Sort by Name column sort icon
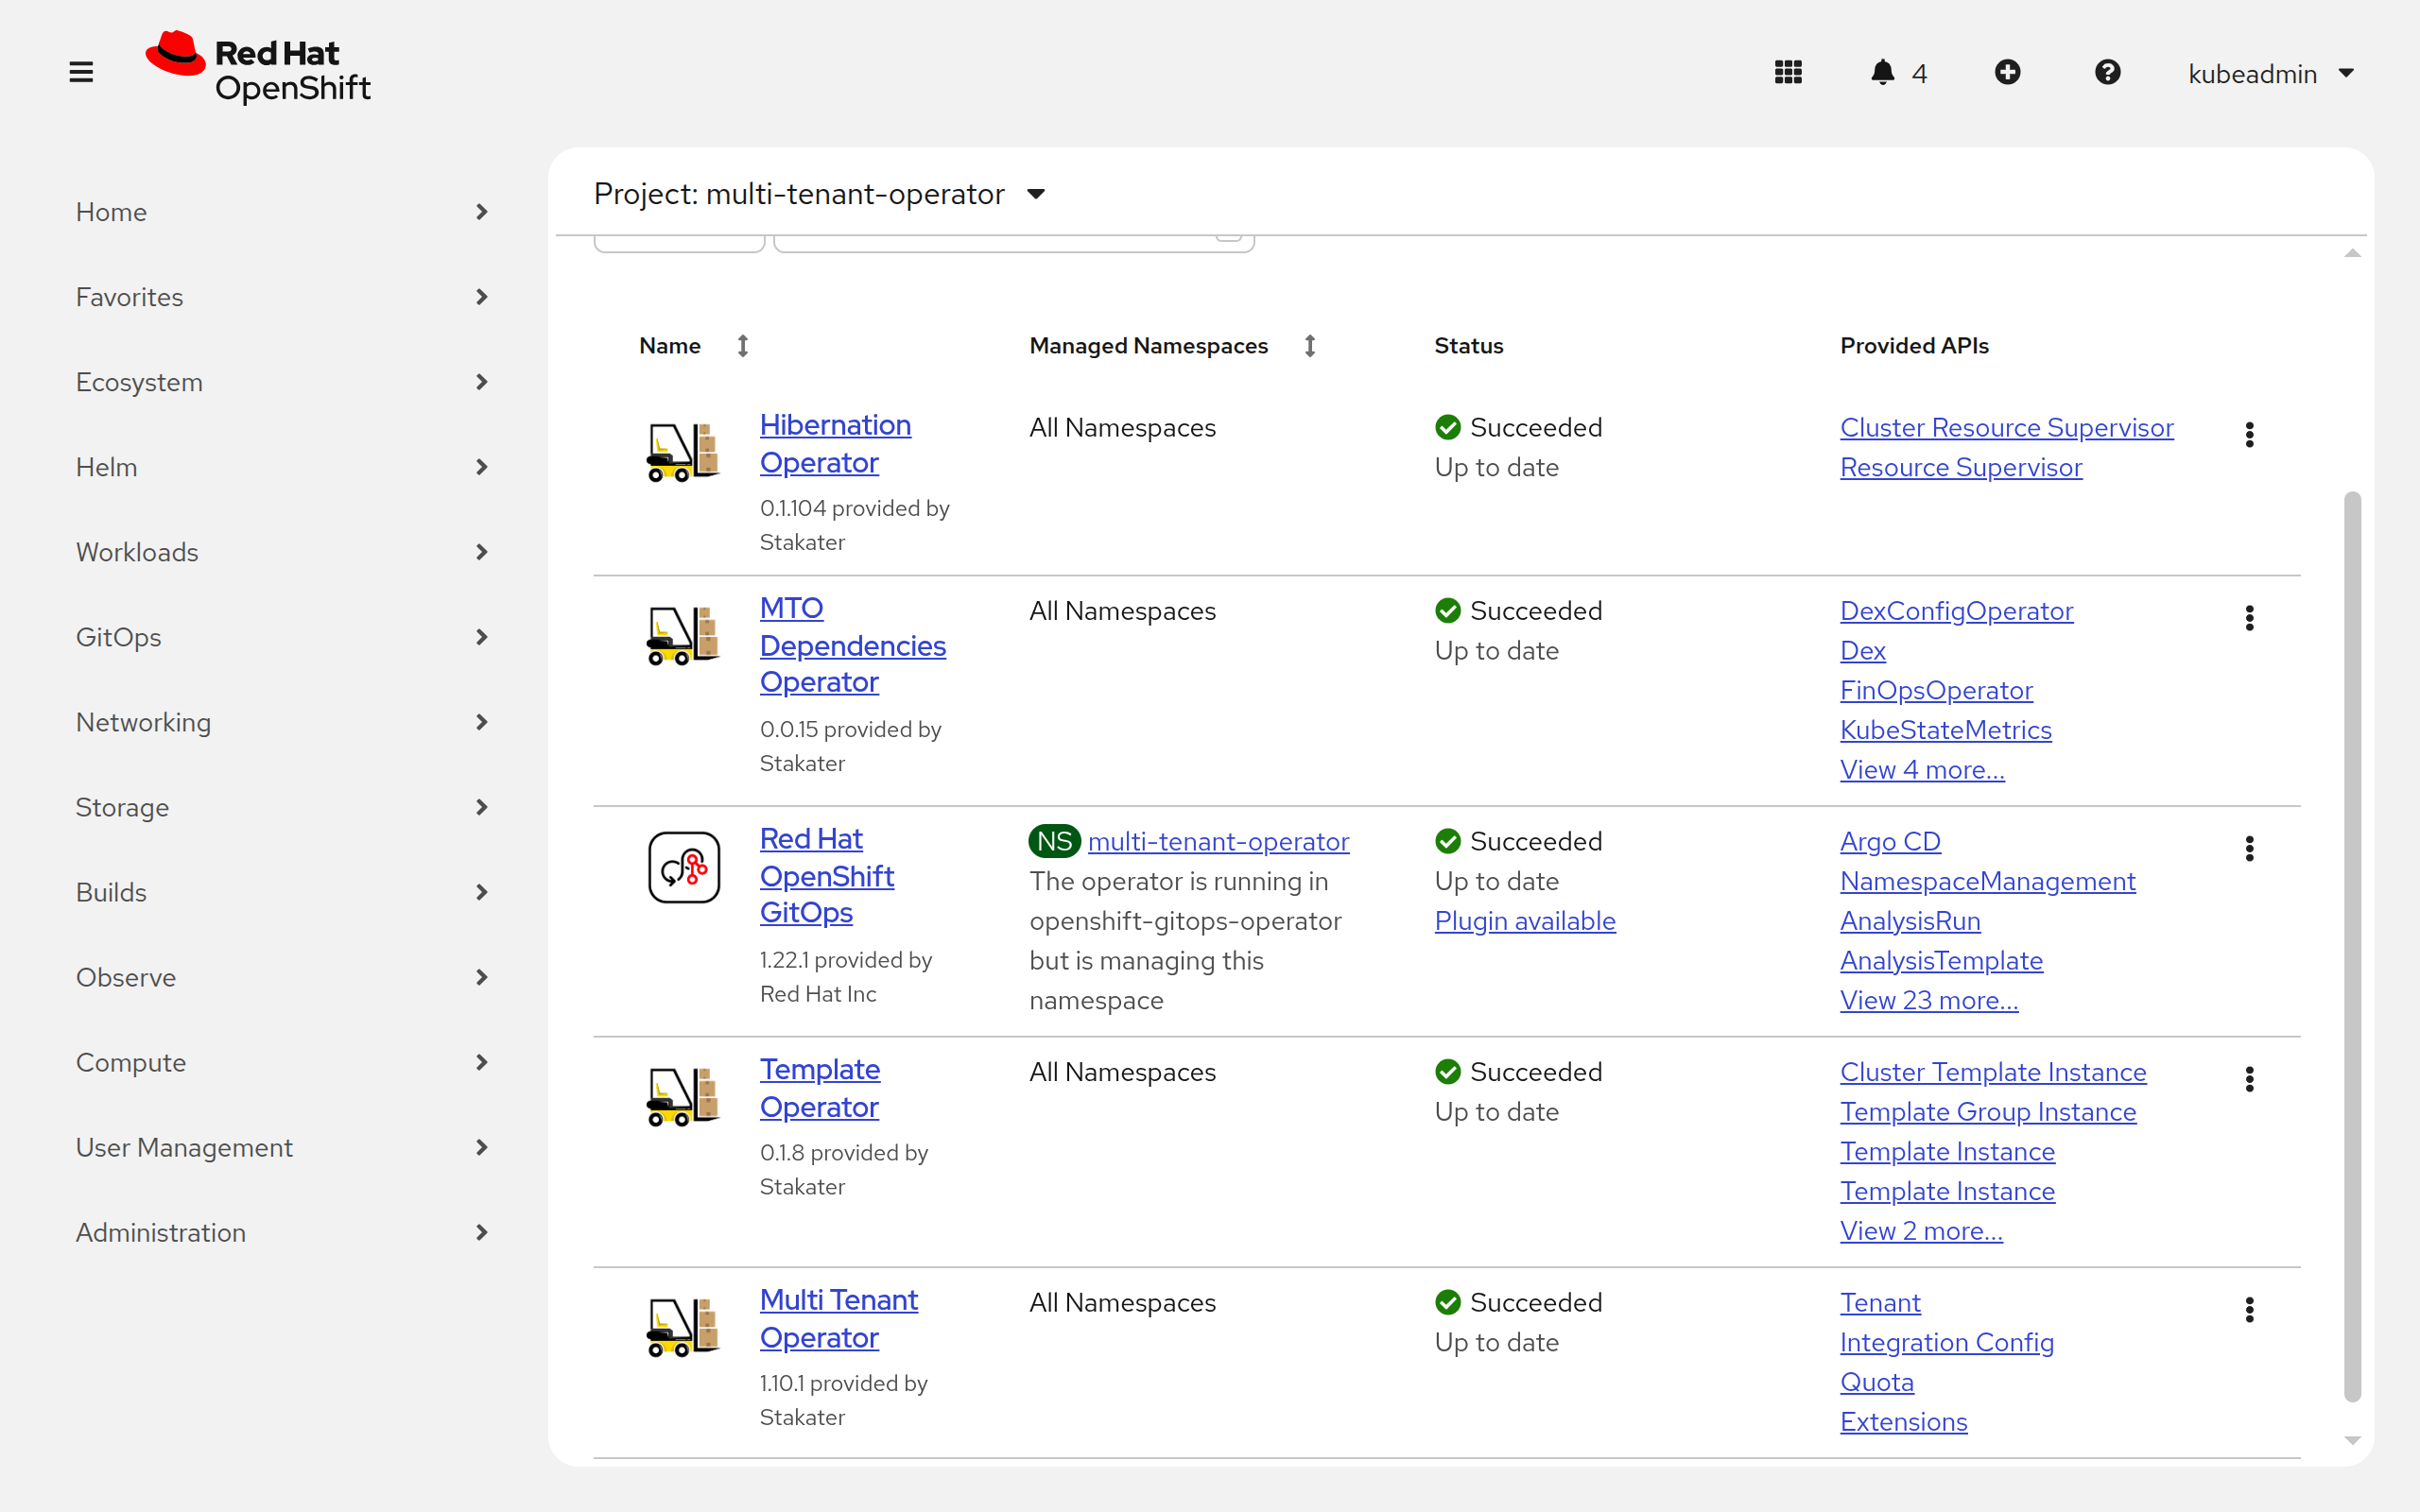The height and width of the screenshot is (1512, 2420). (743, 346)
